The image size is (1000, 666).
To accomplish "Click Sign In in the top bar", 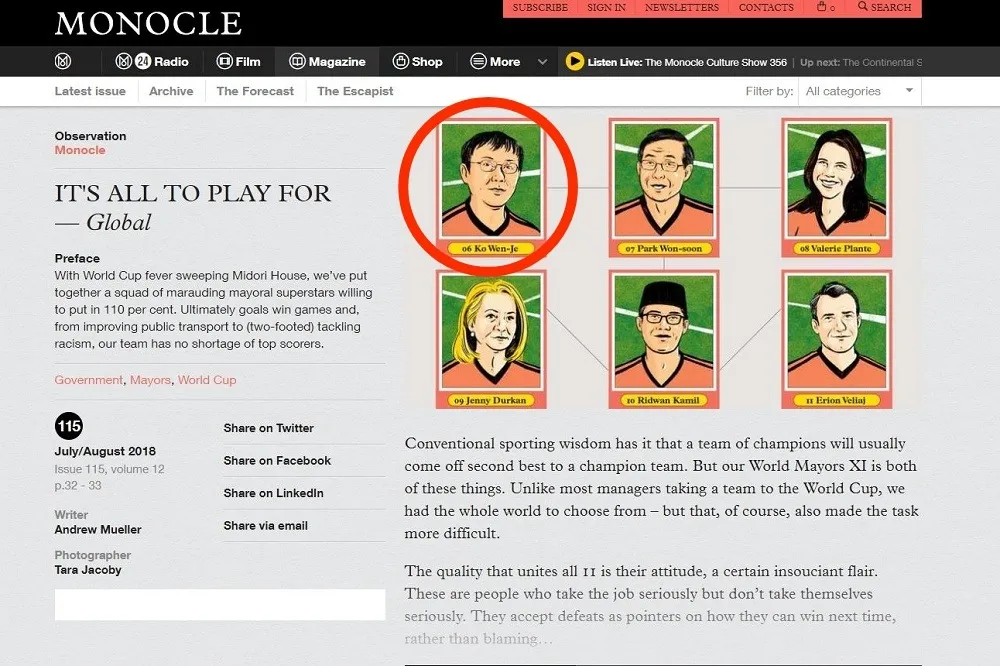I will [607, 7].
